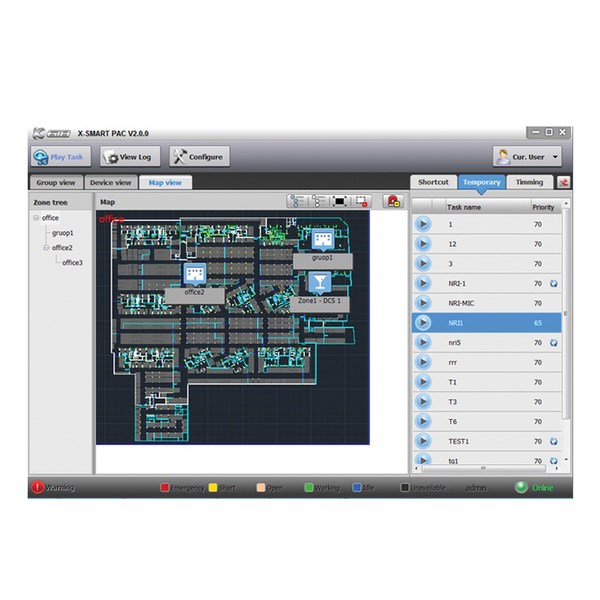The height and width of the screenshot is (600, 600).
Task: Click the repeat icon on tq1 row
Action: pos(553,461)
